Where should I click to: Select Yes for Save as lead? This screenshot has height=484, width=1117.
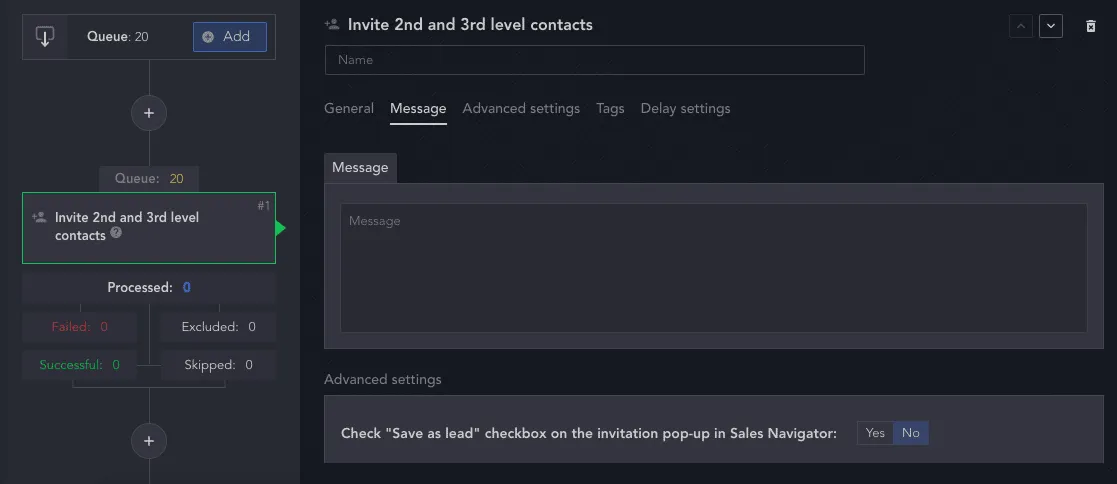pos(875,433)
